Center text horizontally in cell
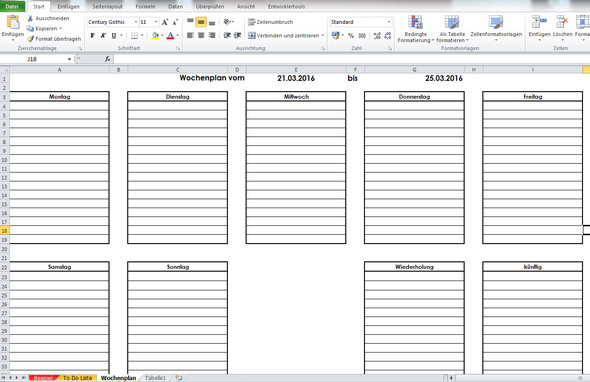Image resolution: width=590 pixels, height=382 pixels. (x=201, y=35)
